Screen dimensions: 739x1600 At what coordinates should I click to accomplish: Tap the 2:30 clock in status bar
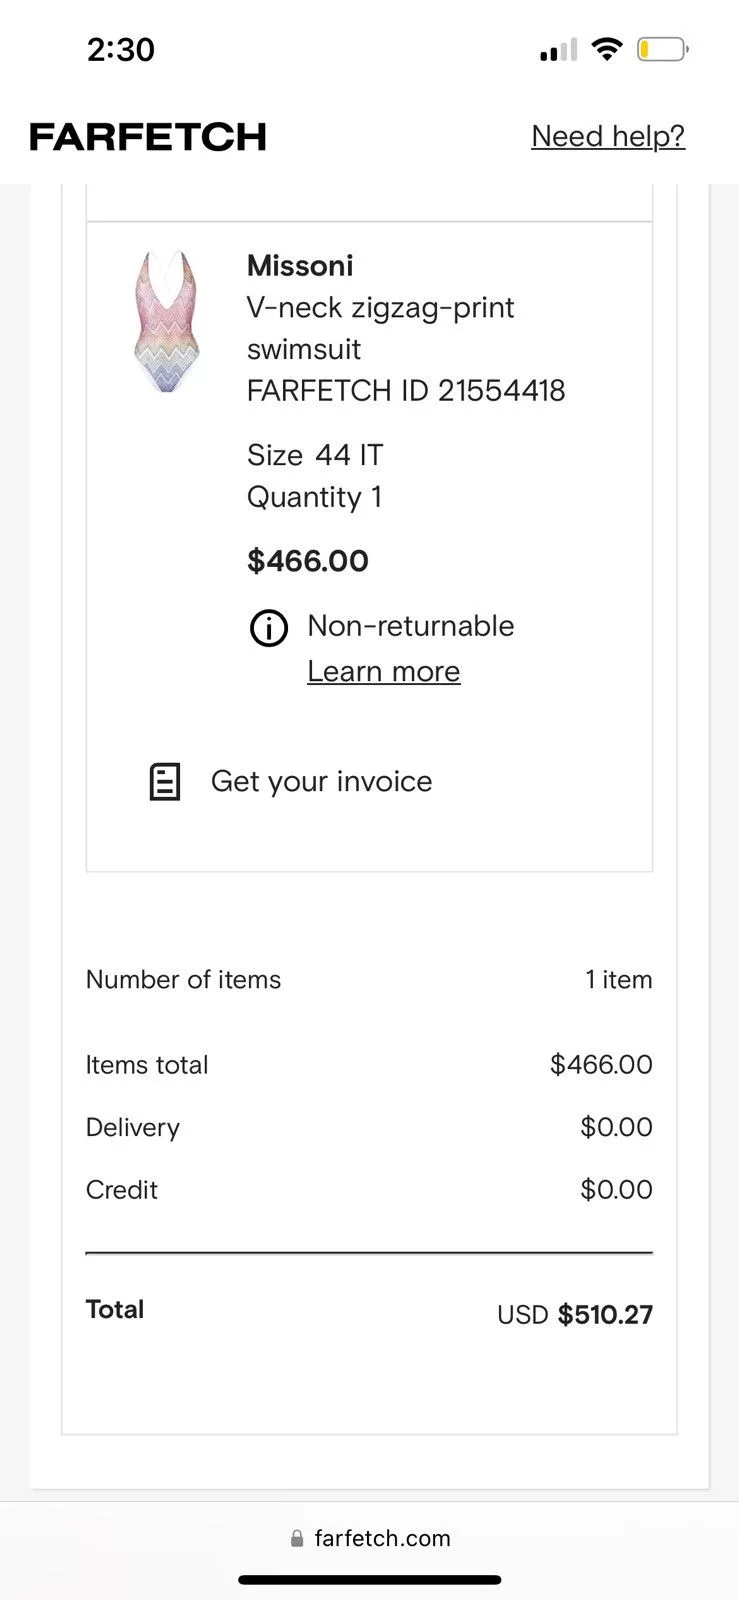pos(121,50)
